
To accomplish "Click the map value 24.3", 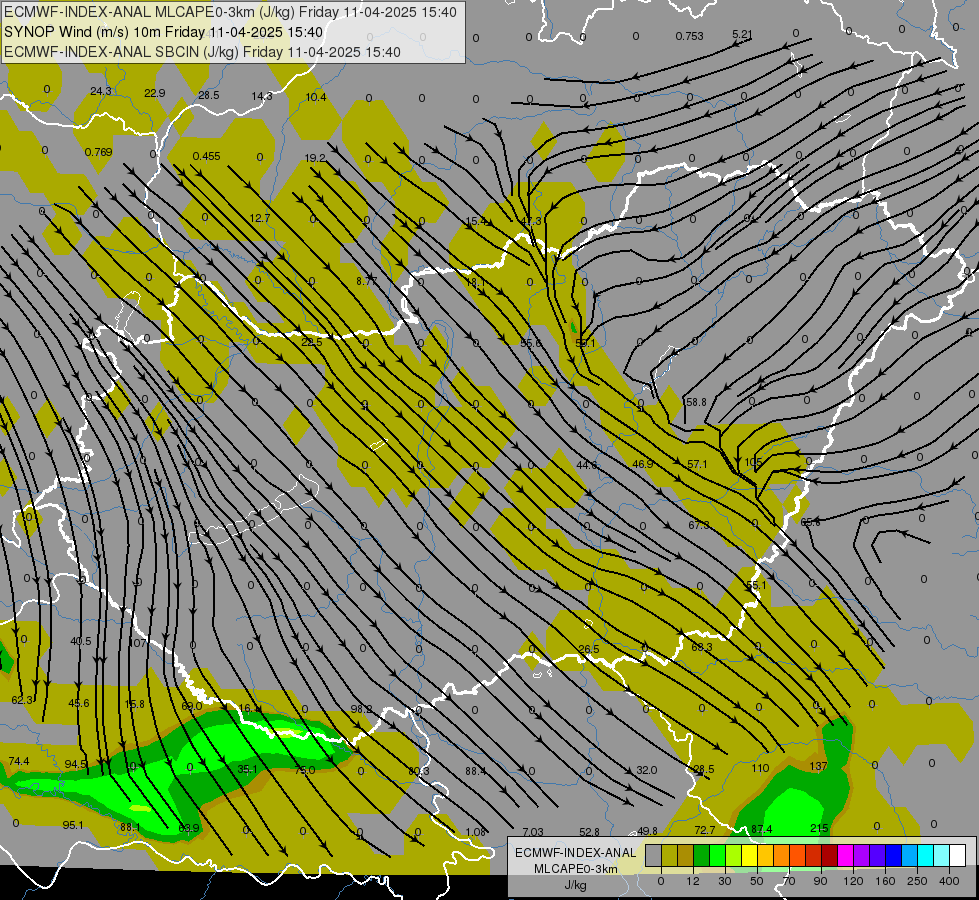I will [x=101, y=91].
